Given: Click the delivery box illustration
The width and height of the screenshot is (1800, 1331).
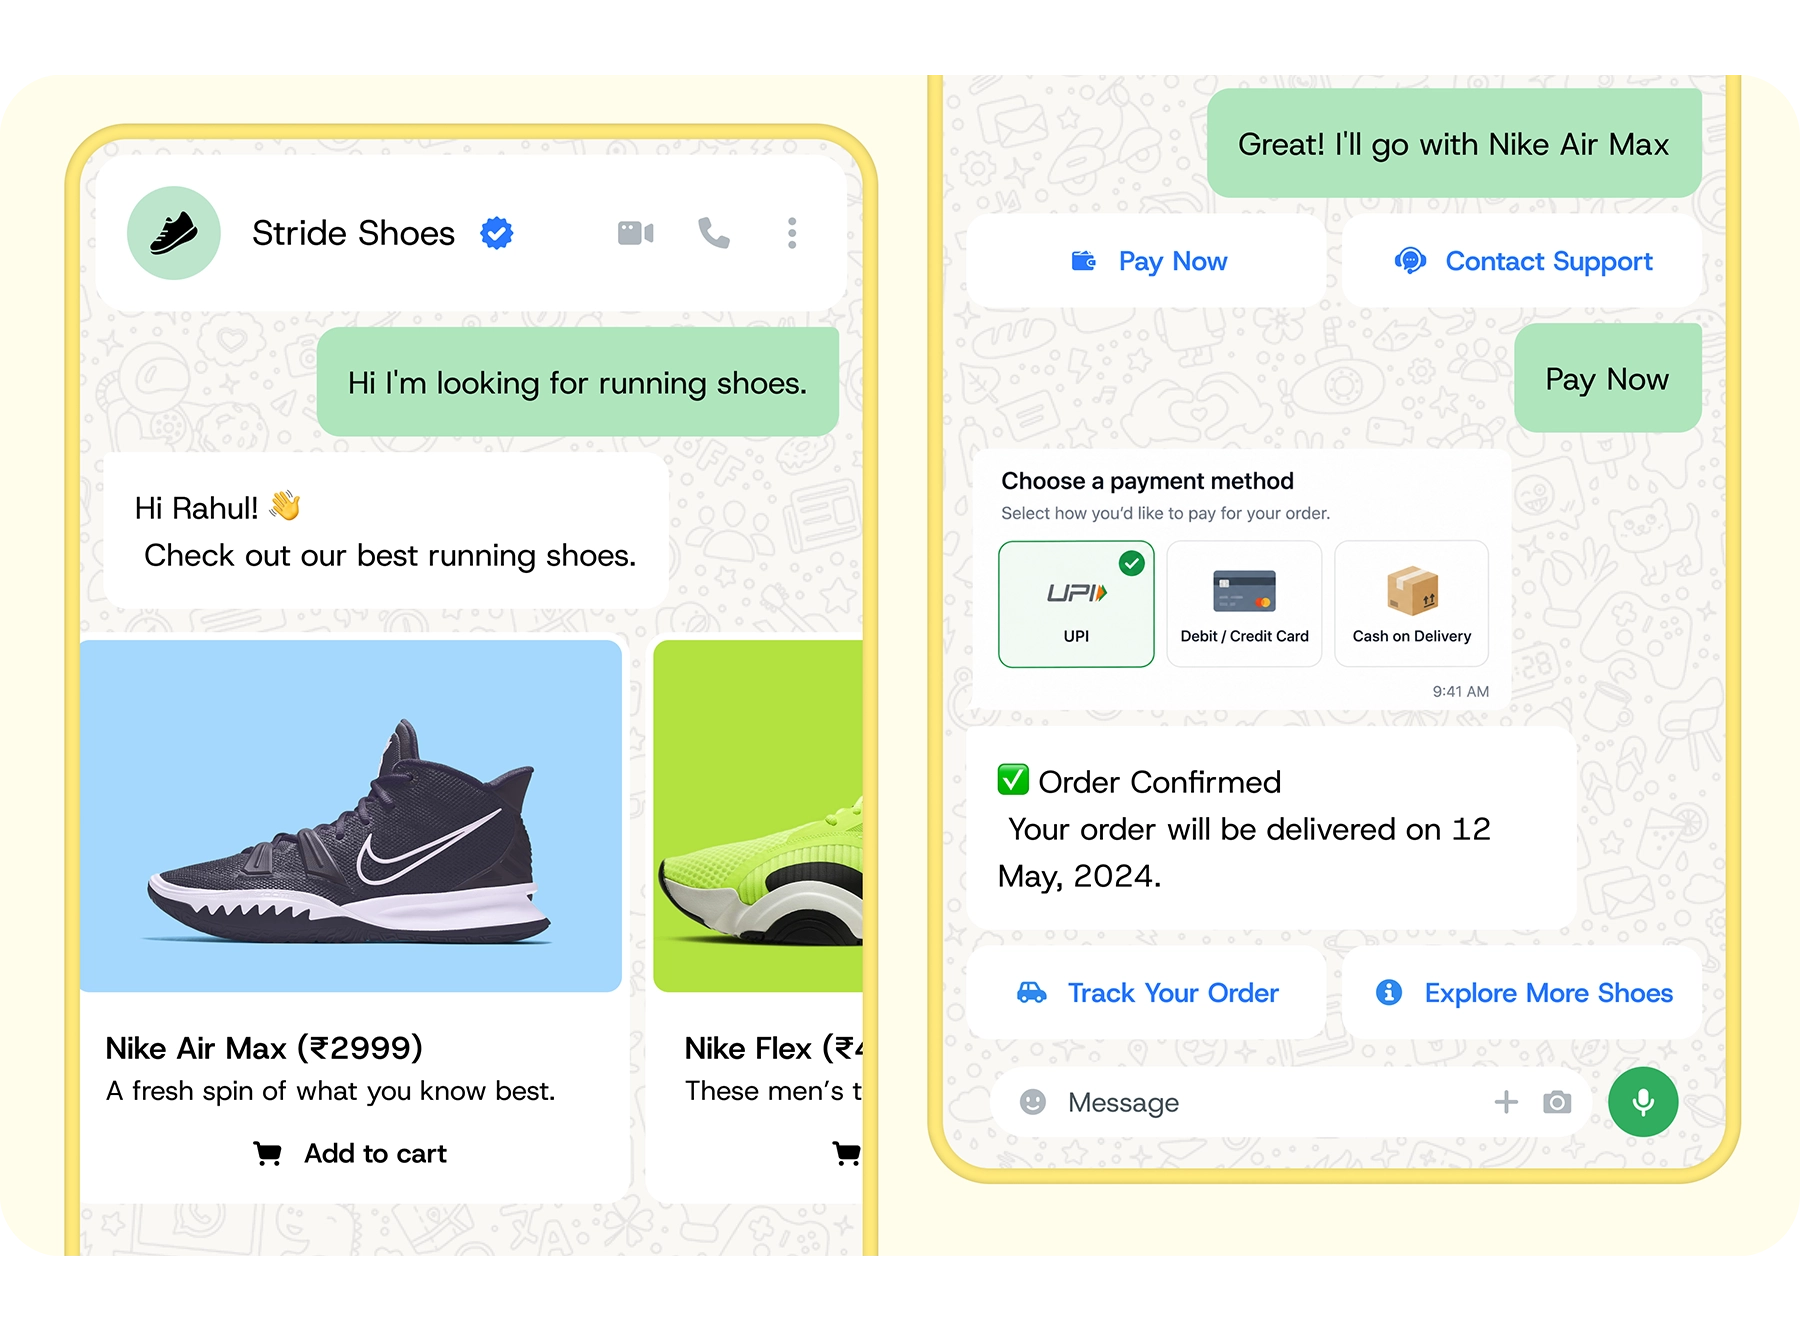Looking at the screenshot, I should [1412, 590].
